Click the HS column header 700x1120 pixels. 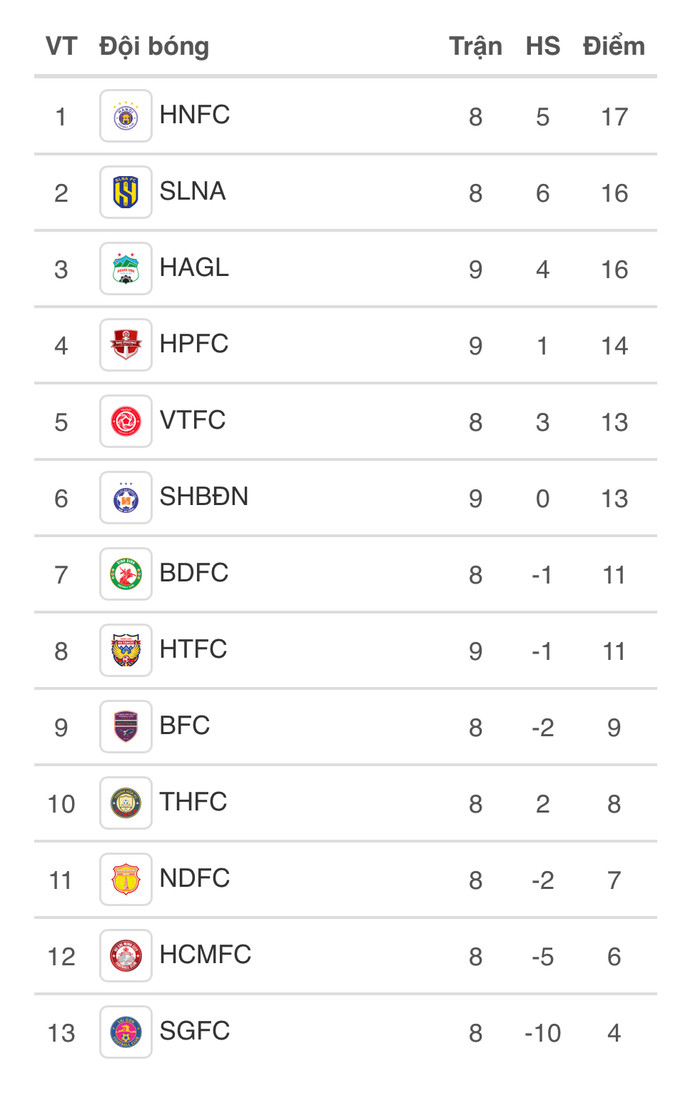coord(543,46)
